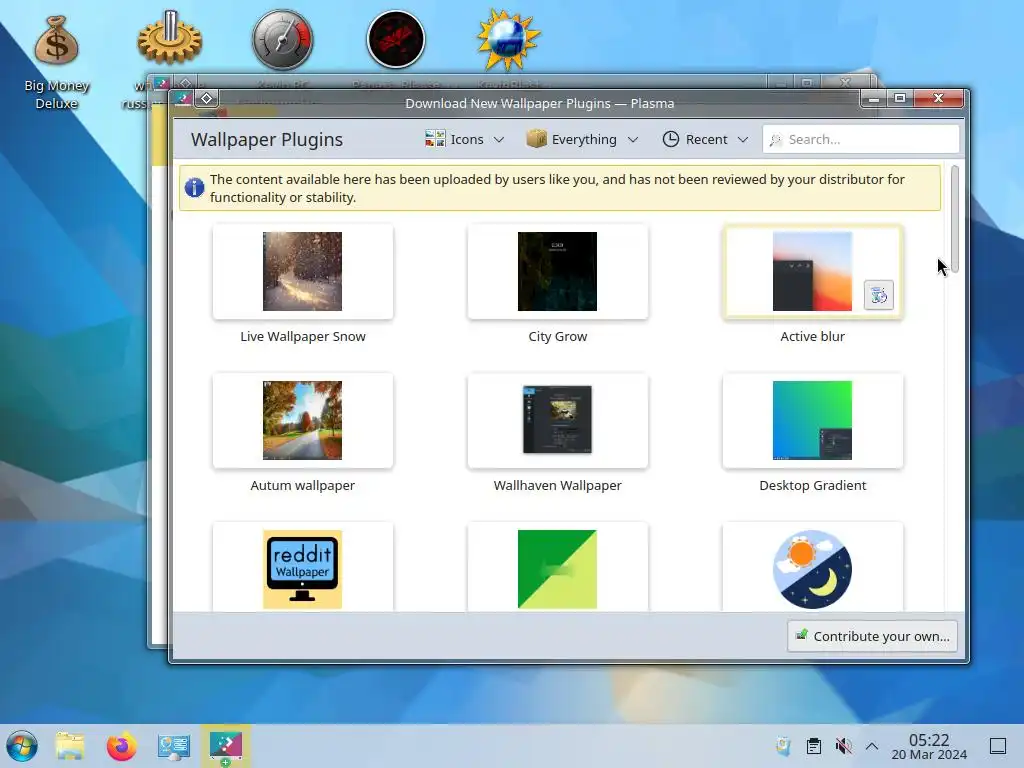
Task: Click the Search field in Wallpaper Plugins
Action: click(861, 139)
